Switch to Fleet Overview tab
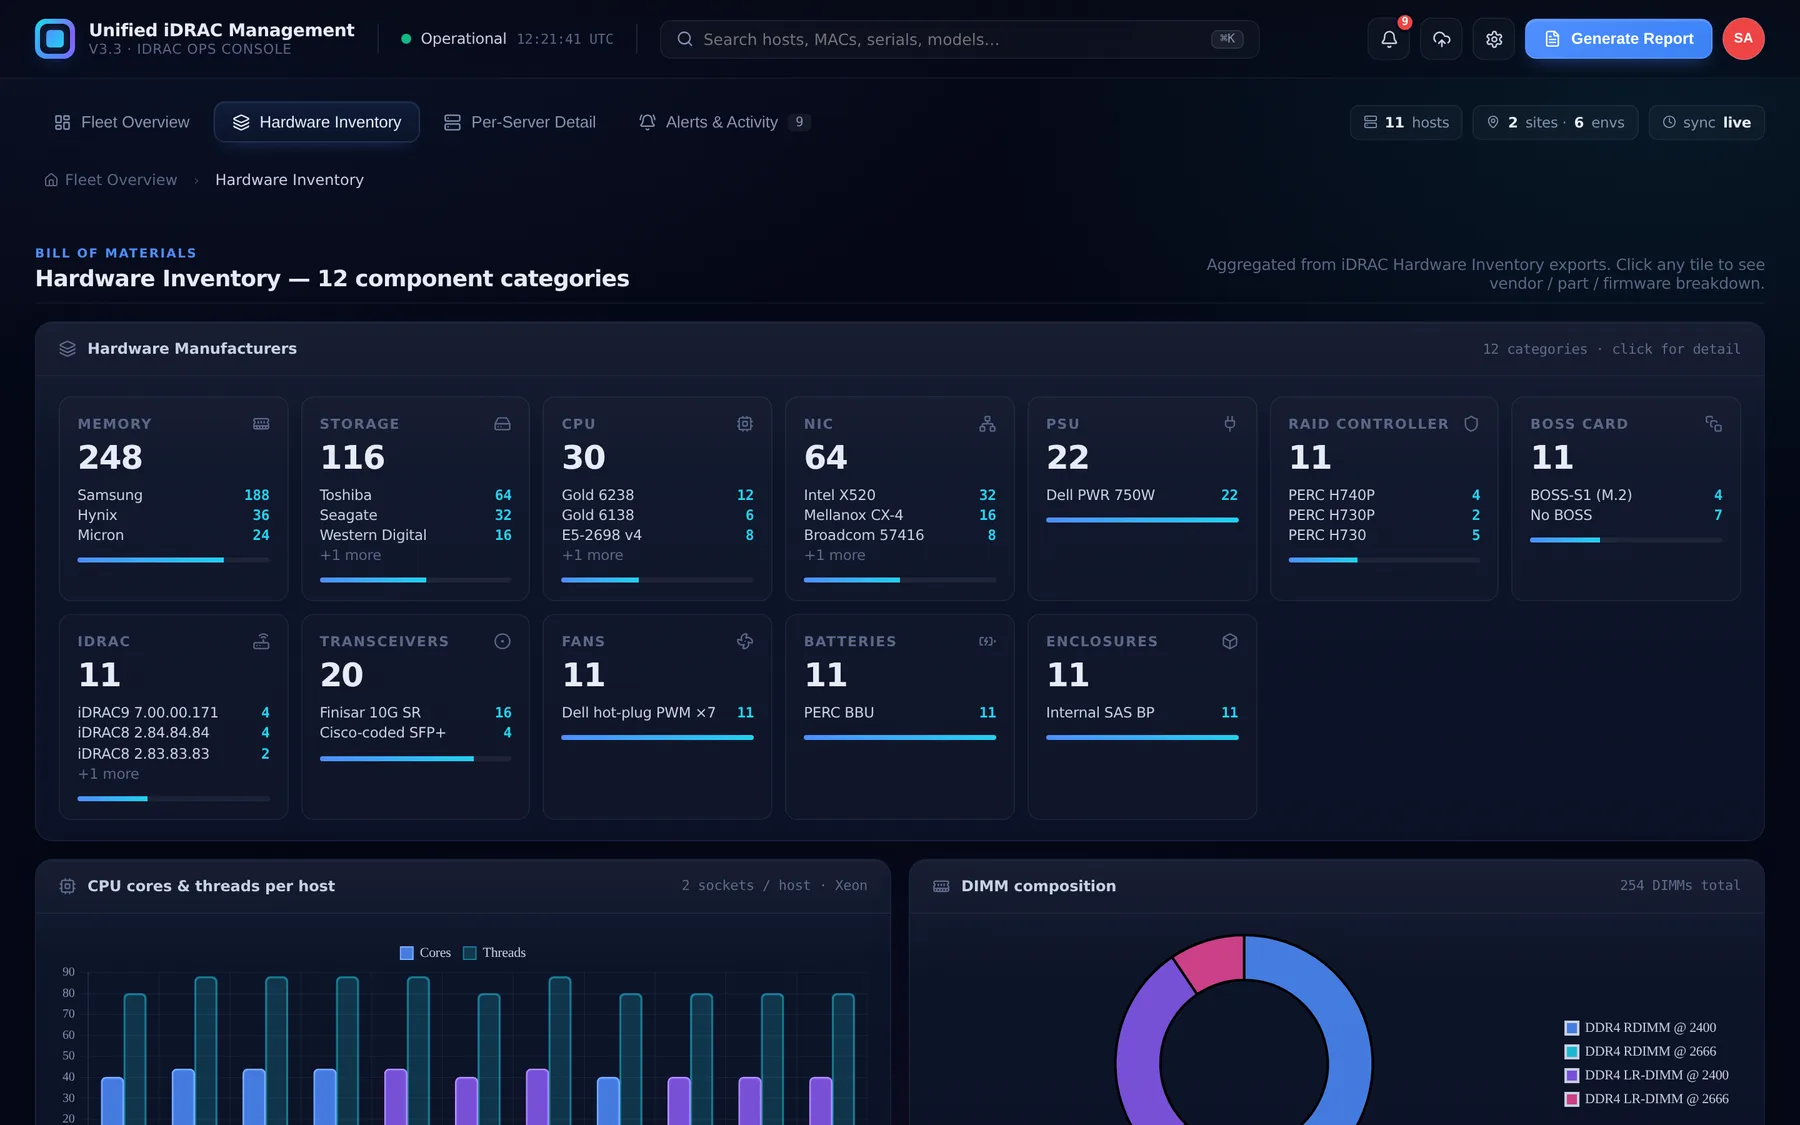1800x1125 pixels. click(122, 122)
